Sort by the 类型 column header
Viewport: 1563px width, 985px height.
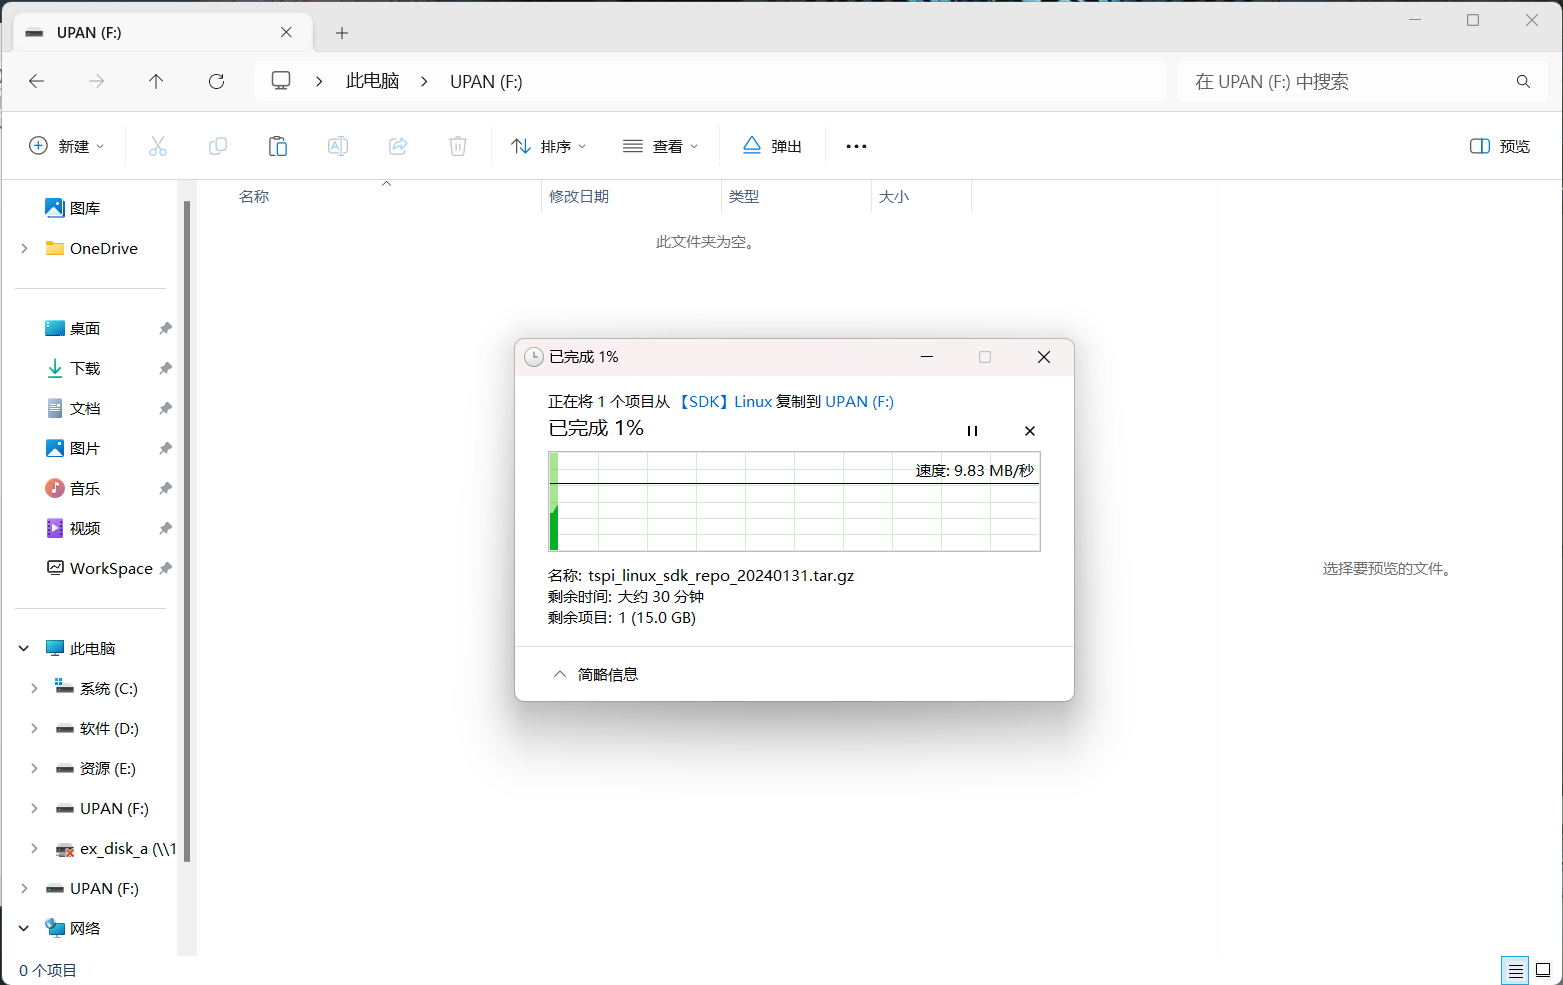tap(744, 196)
